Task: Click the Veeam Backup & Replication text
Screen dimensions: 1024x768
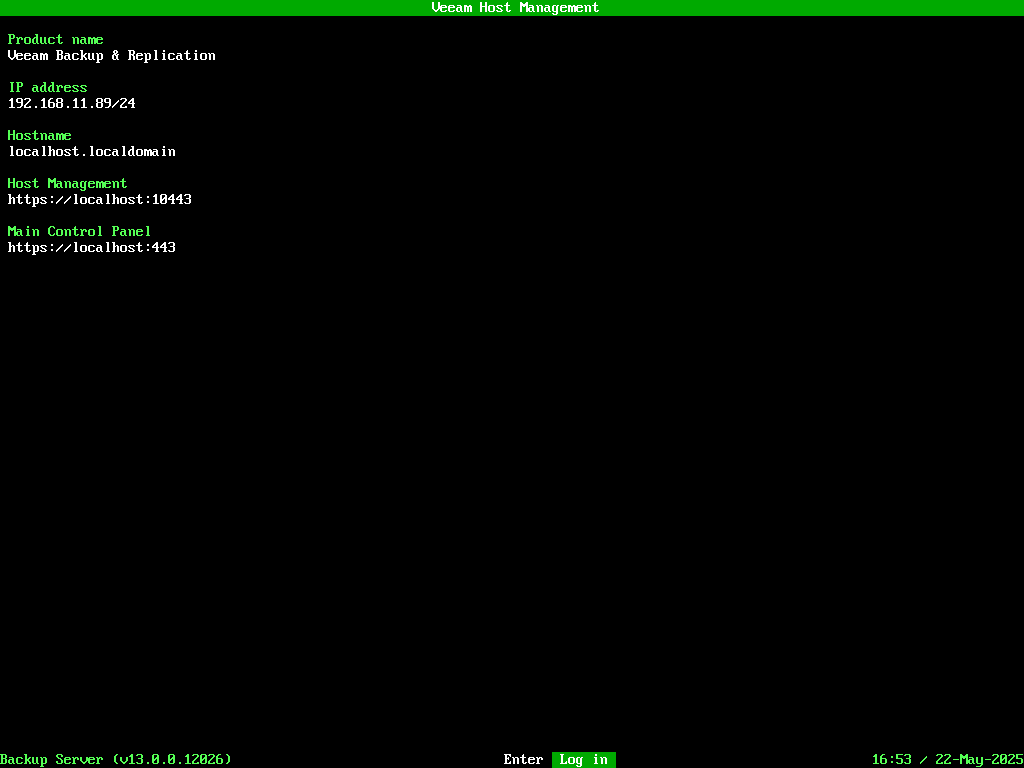Action: point(112,56)
